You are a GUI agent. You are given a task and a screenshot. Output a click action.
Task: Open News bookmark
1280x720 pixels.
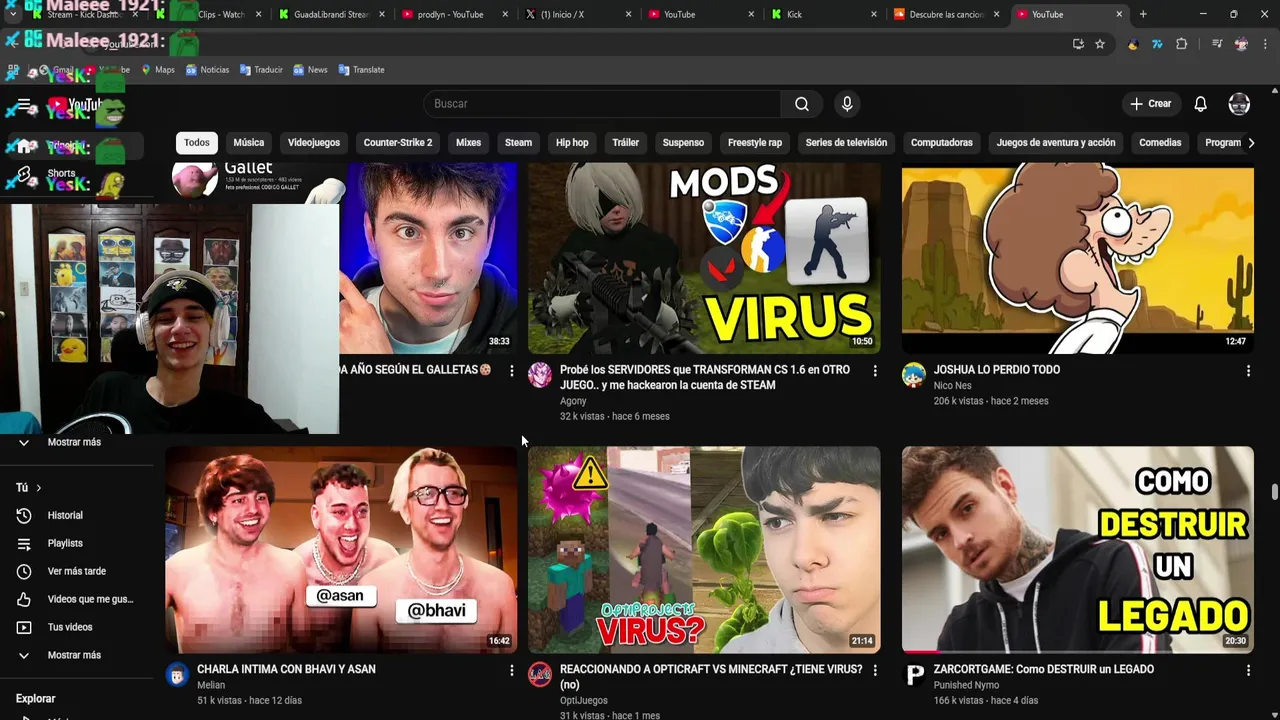310,70
